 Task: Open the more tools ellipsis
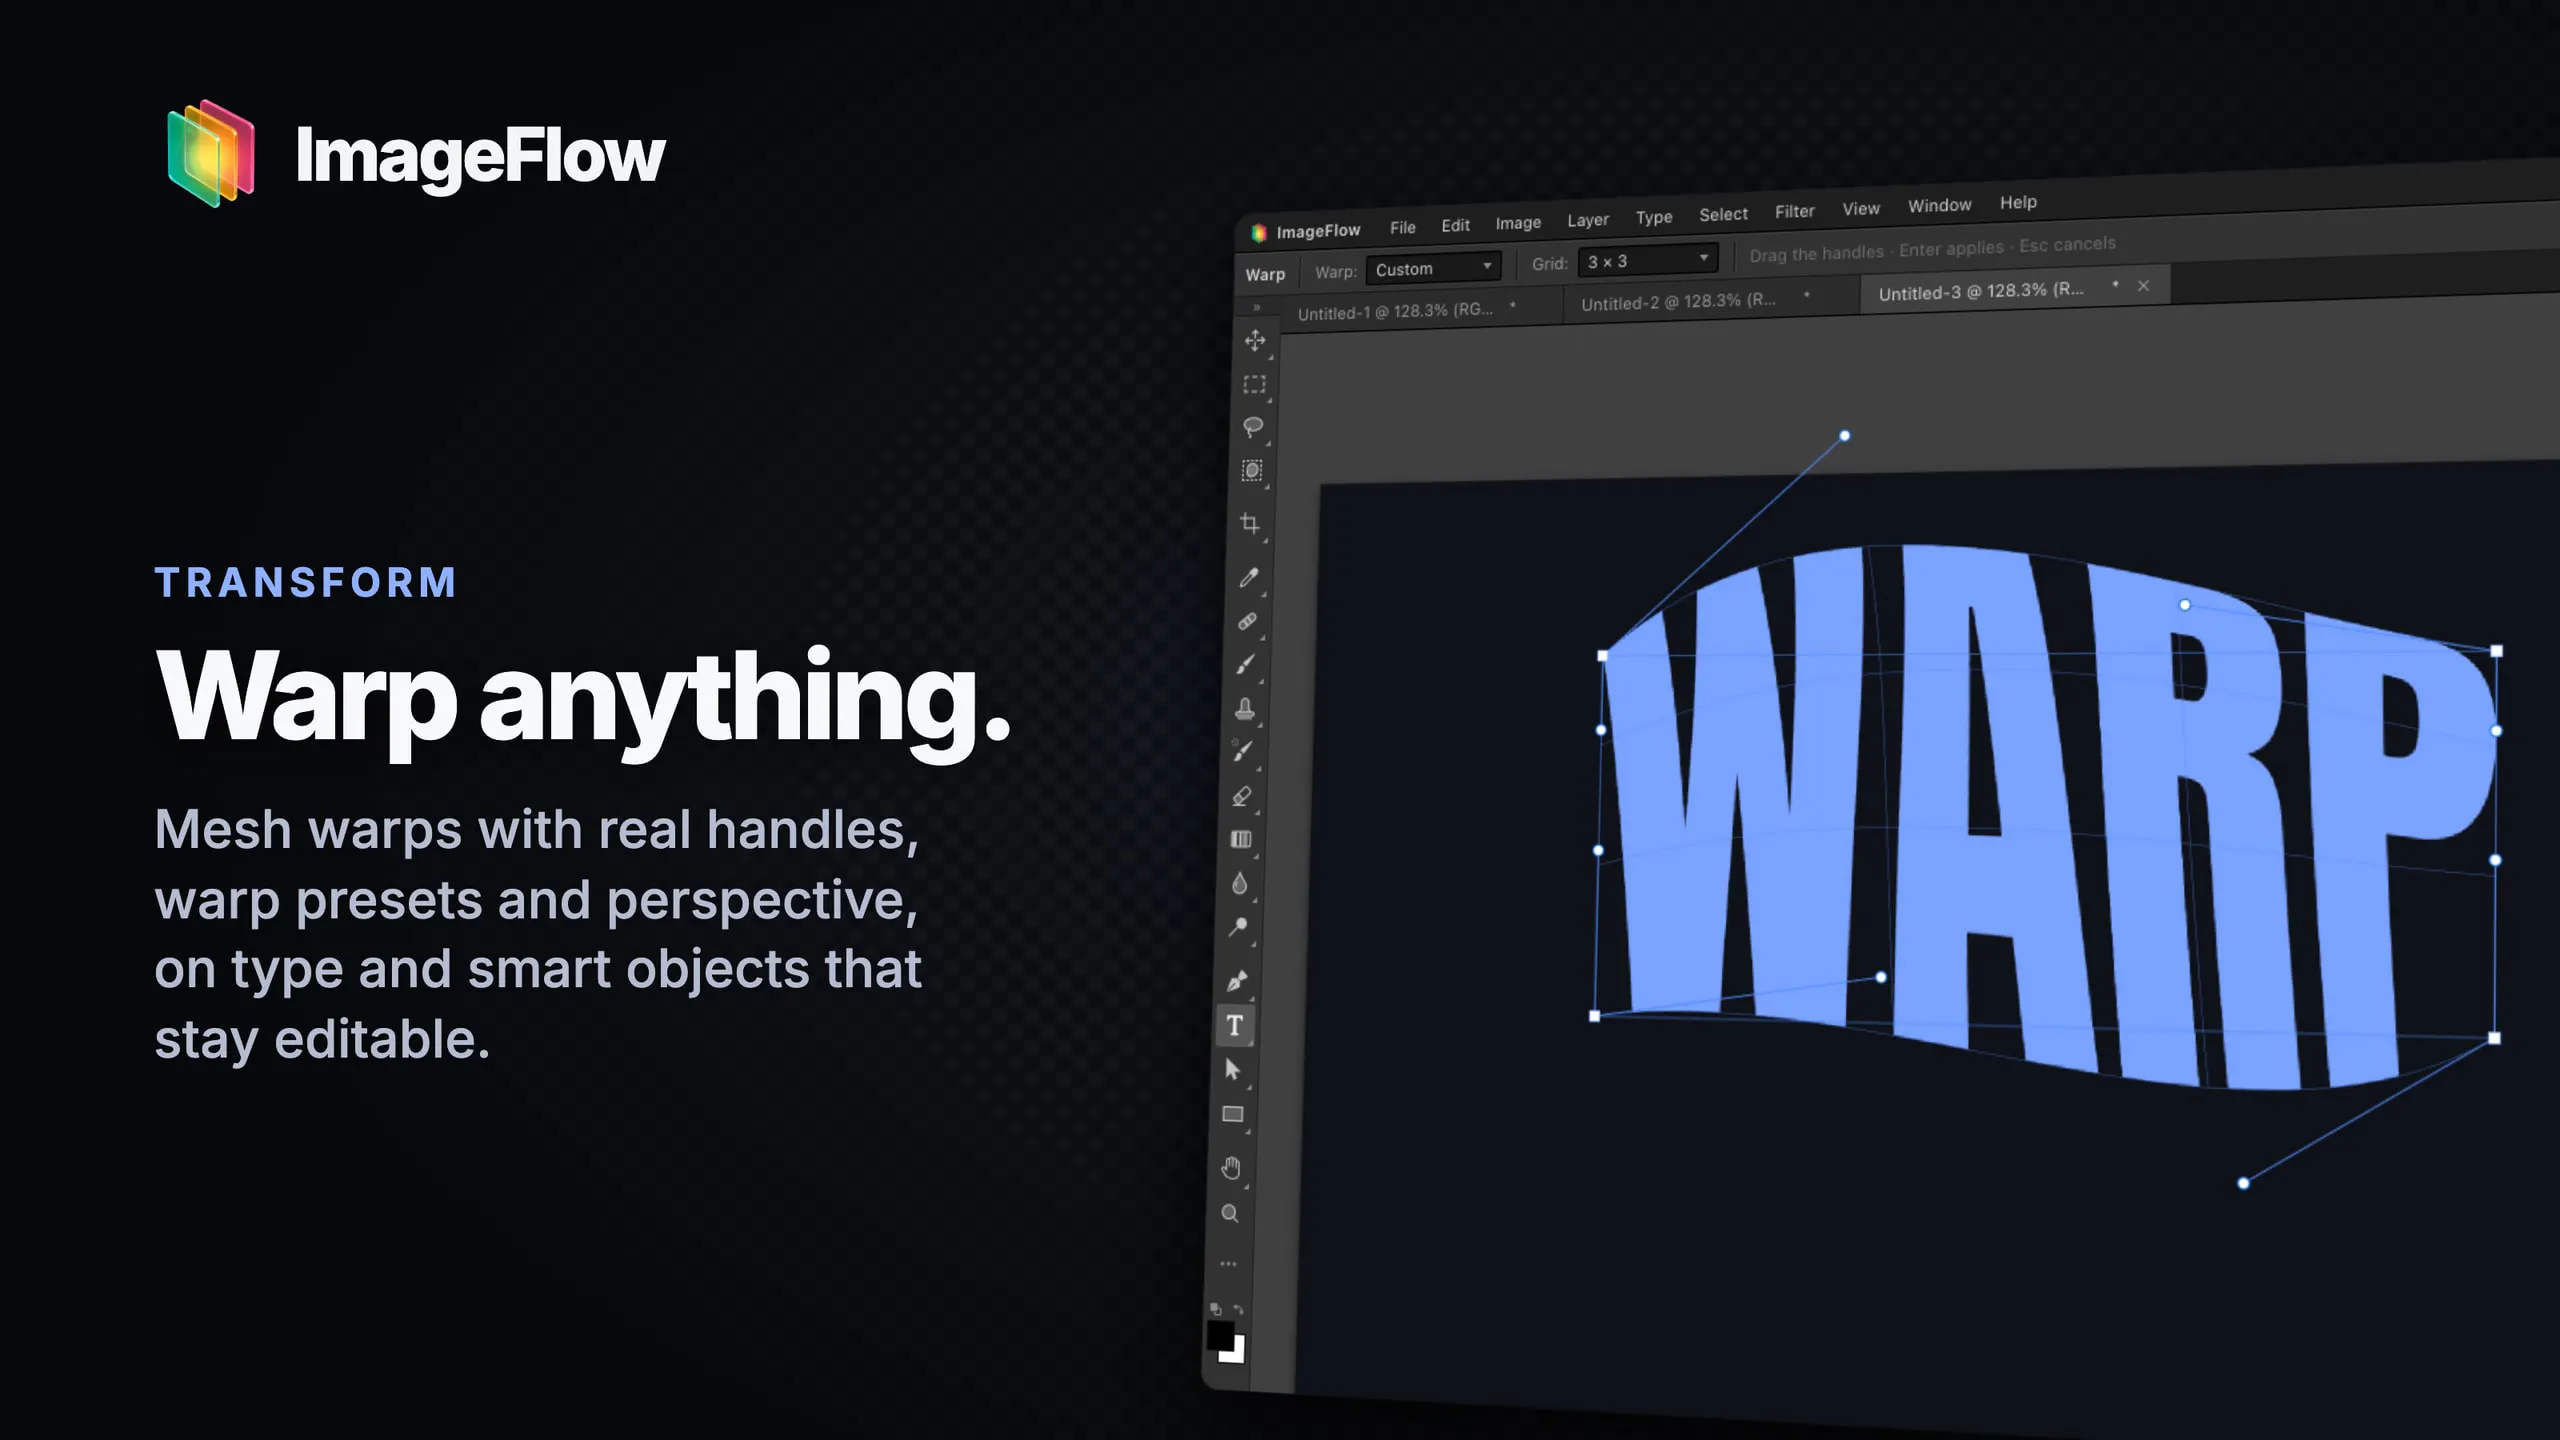tap(1229, 1265)
